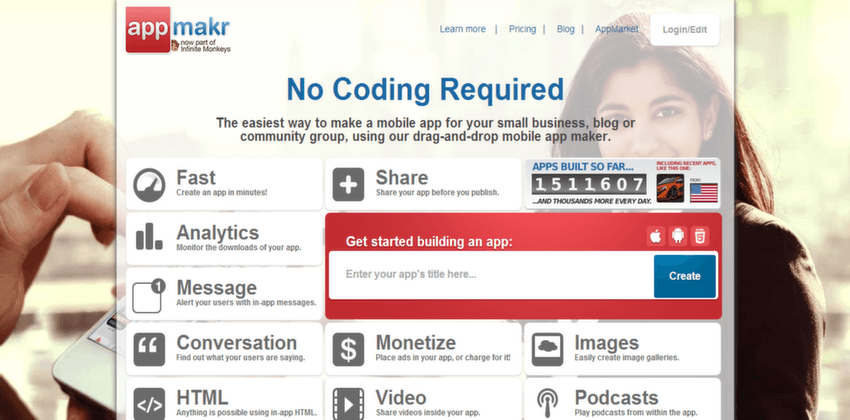Click the Share plus icon
Screen dimensions: 850x420
coord(348,185)
